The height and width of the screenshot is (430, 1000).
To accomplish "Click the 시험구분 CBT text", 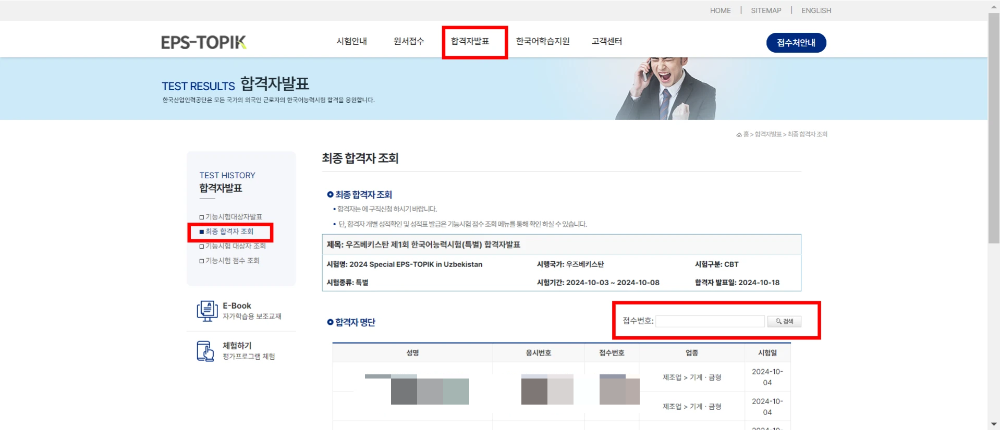I will [x=717, y=264].
